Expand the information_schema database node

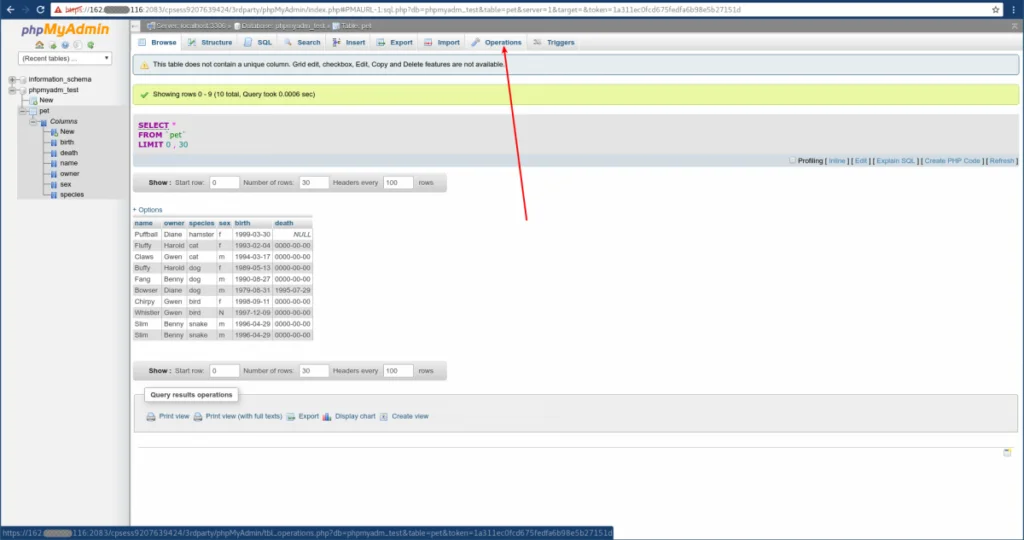[x=12, y=80]
